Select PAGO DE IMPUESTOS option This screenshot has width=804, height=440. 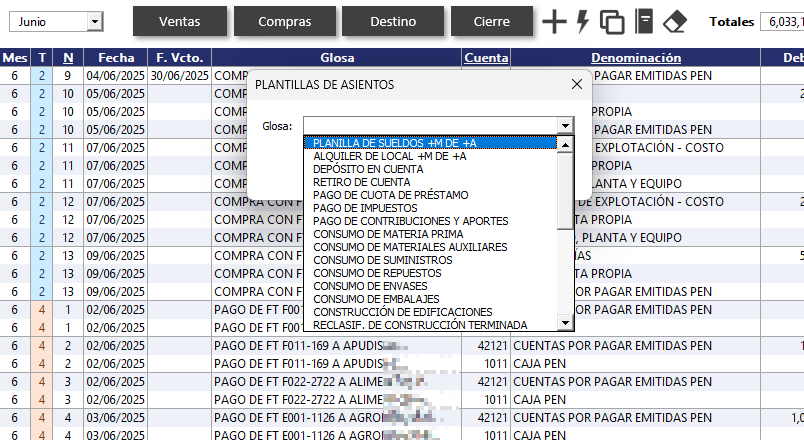(430, 208)
